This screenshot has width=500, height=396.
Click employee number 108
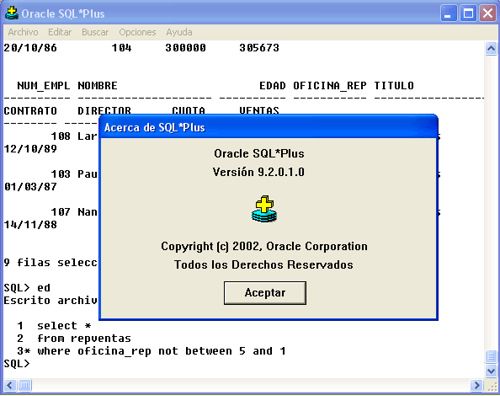[61, 136]
